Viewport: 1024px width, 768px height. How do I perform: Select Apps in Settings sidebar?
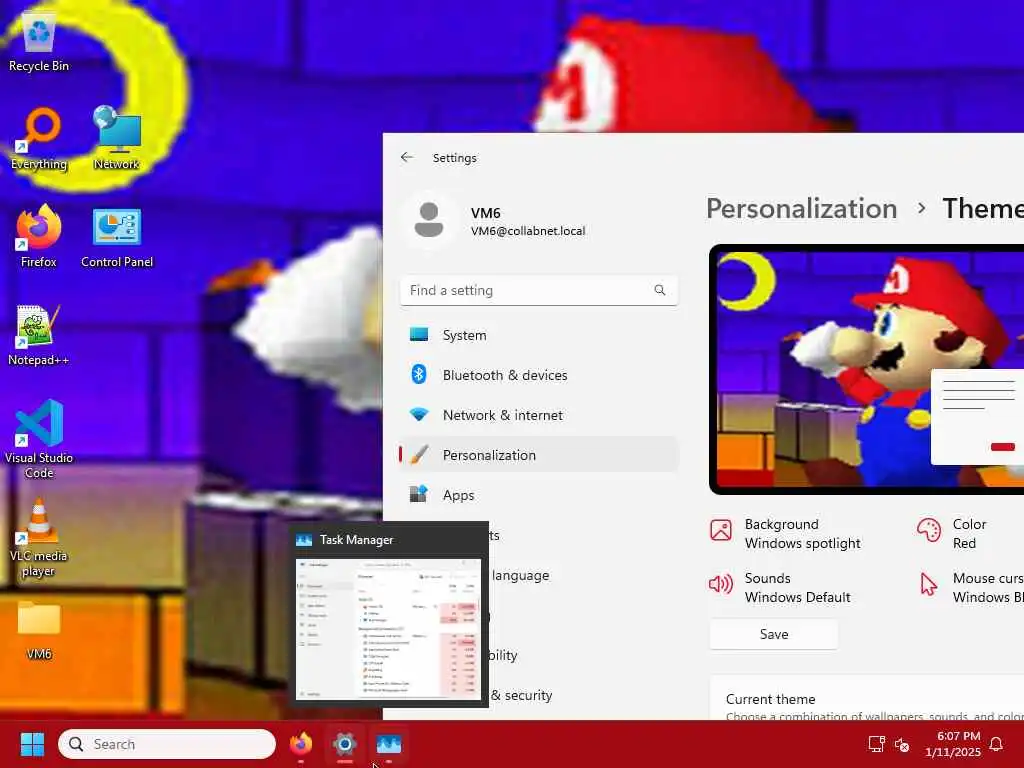point(539,495)
